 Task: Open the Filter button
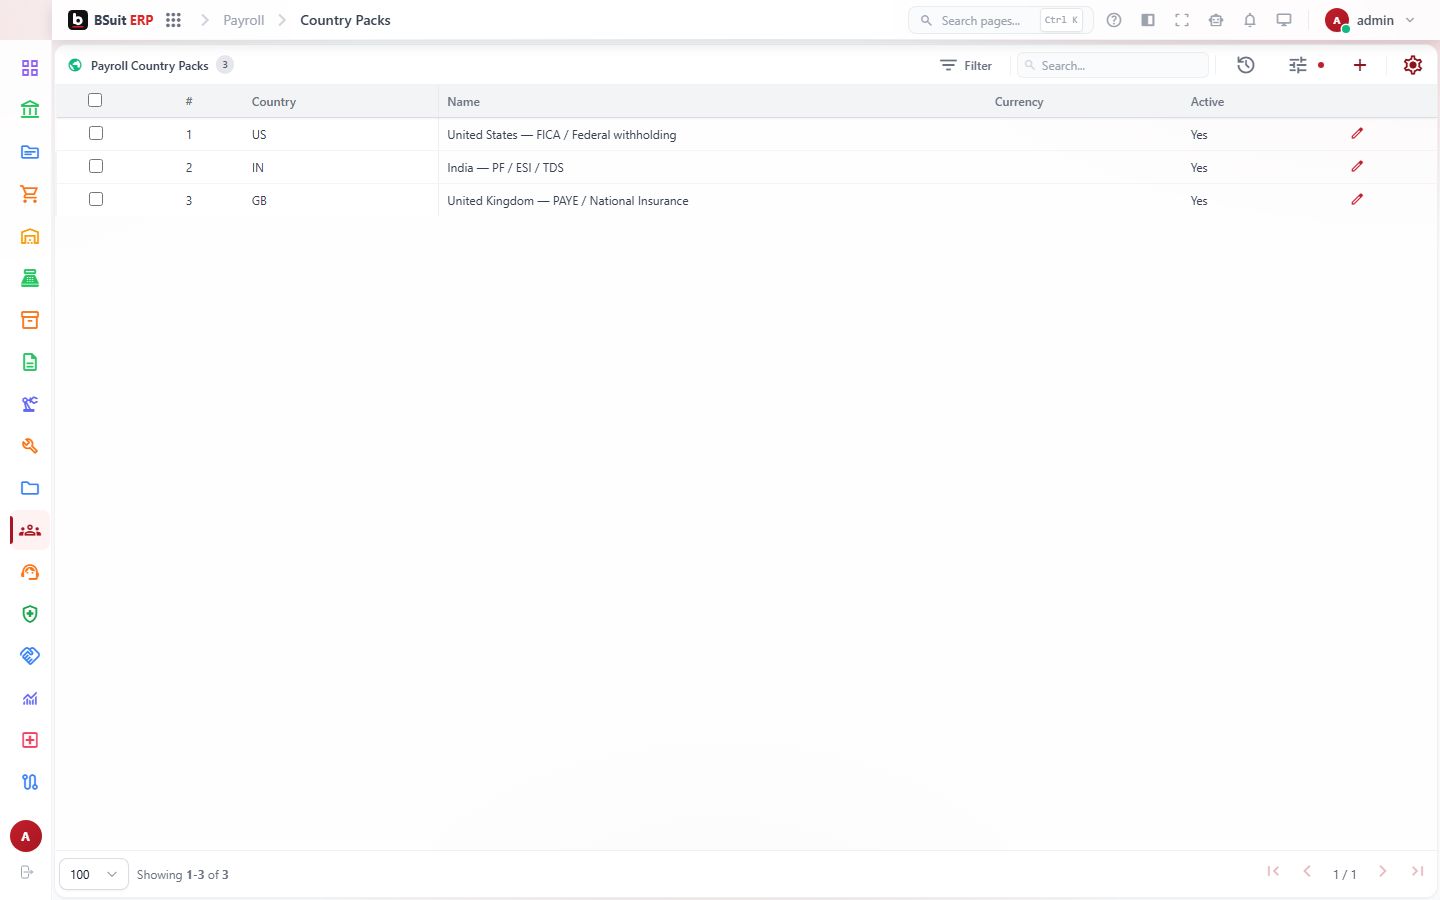[966, 65]
